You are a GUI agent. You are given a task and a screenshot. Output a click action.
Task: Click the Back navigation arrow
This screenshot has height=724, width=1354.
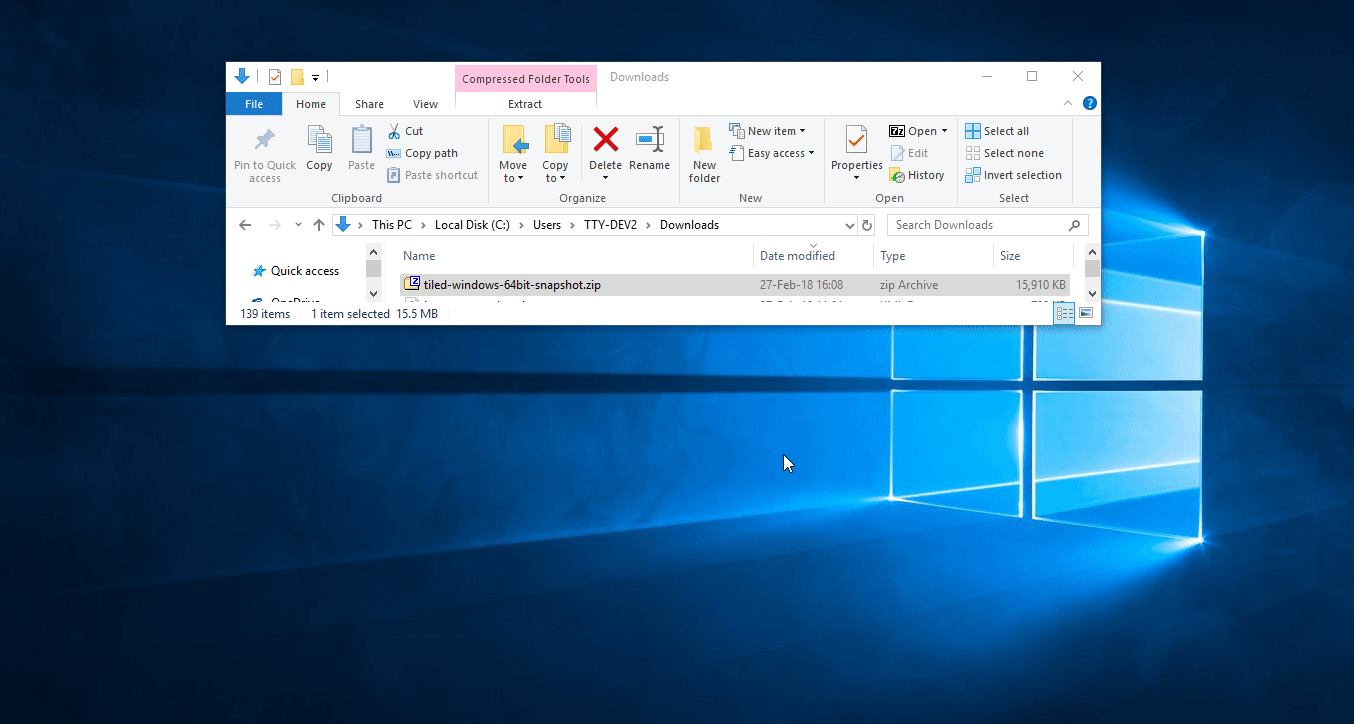click(246, 225)
